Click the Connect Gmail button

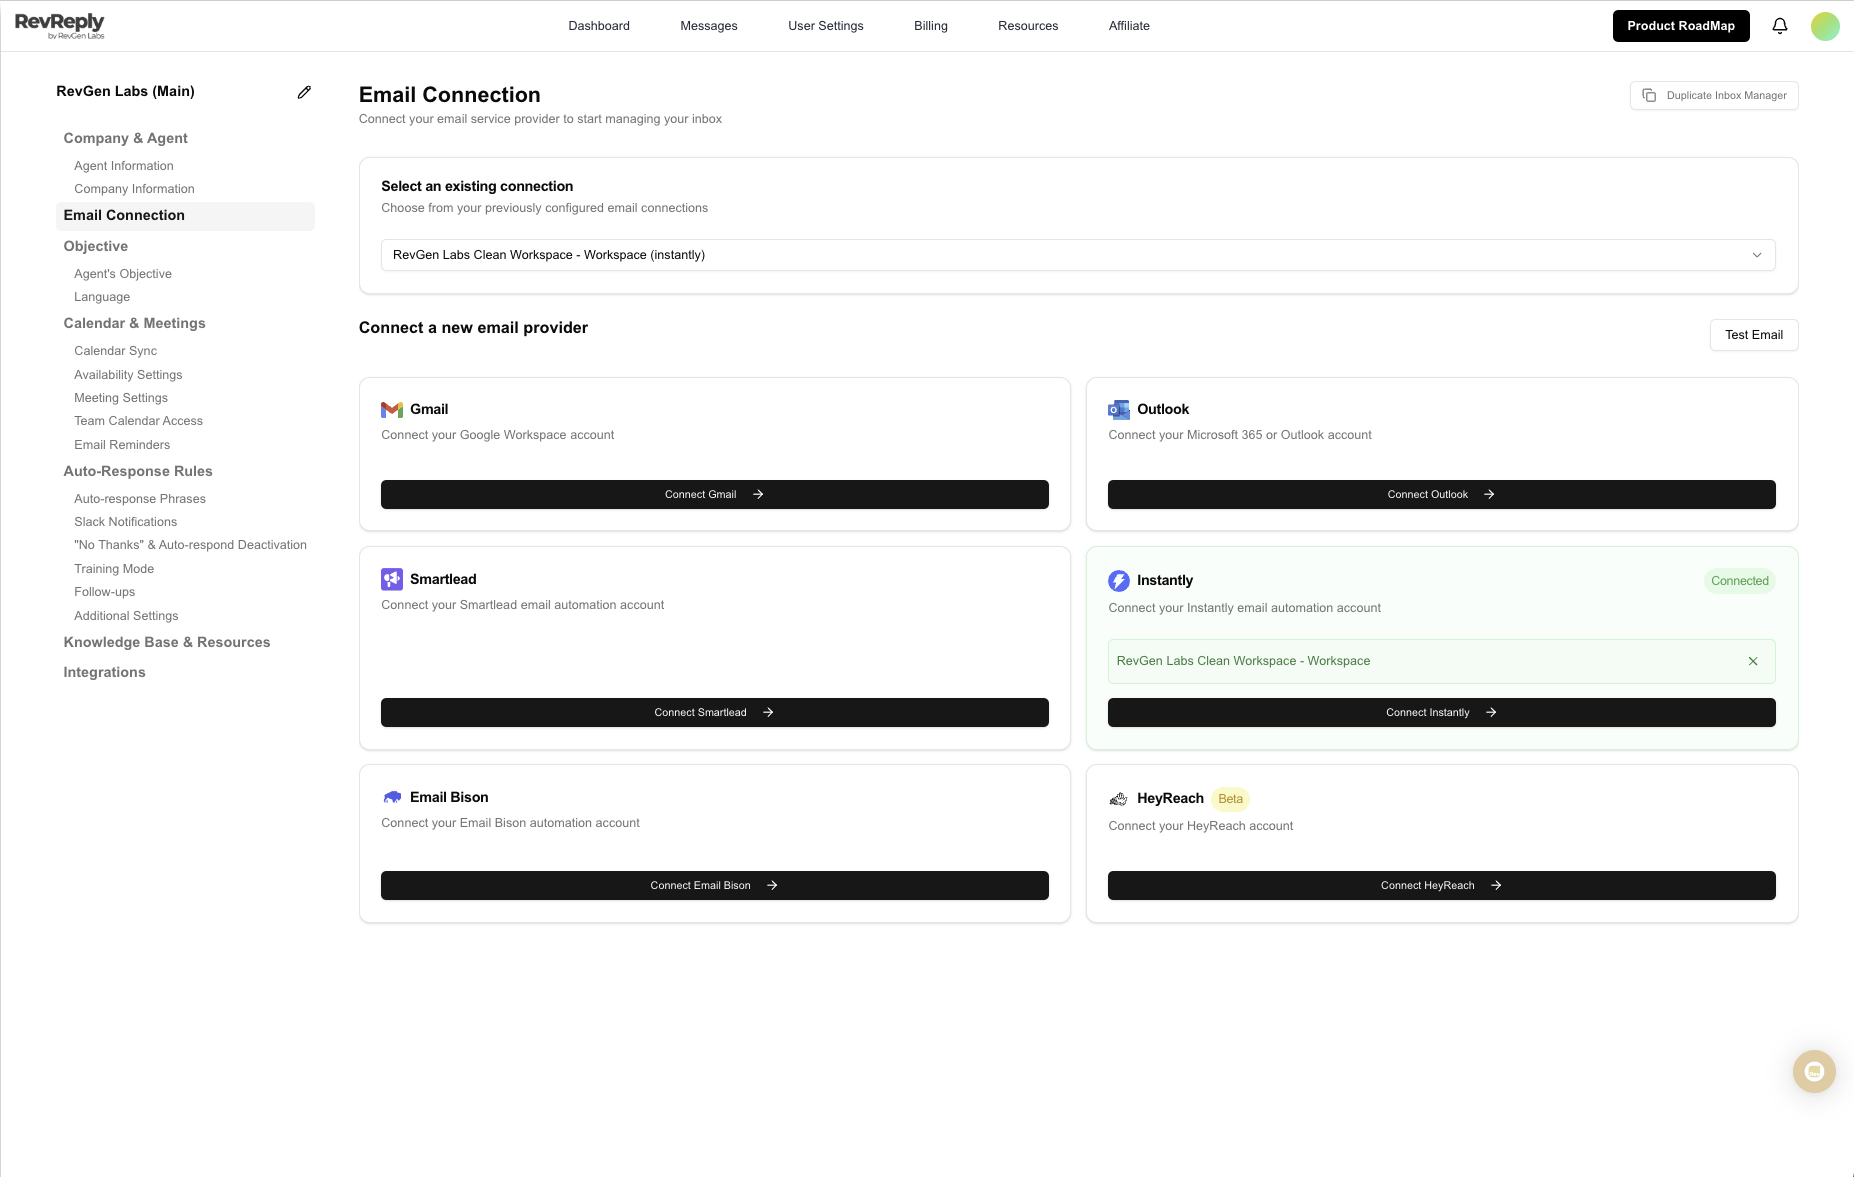coord(715,495)
